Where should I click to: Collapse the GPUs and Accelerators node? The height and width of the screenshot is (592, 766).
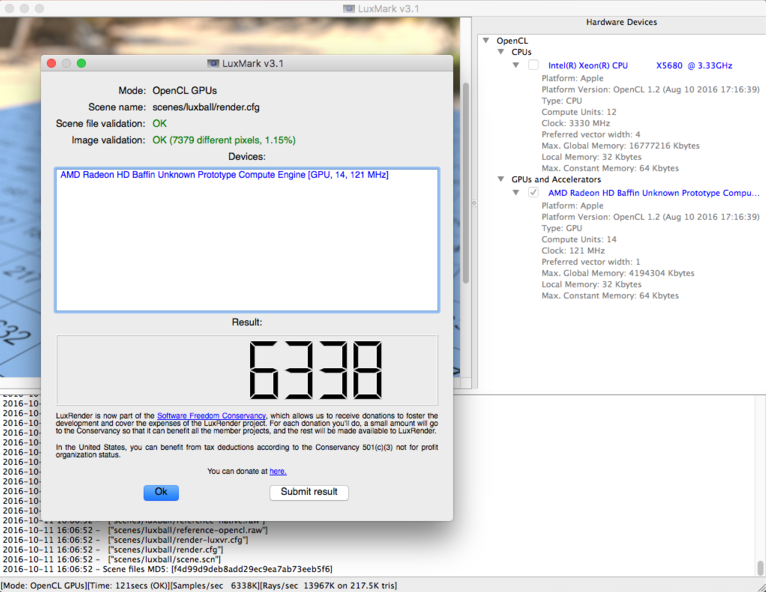tap(501, 179)
